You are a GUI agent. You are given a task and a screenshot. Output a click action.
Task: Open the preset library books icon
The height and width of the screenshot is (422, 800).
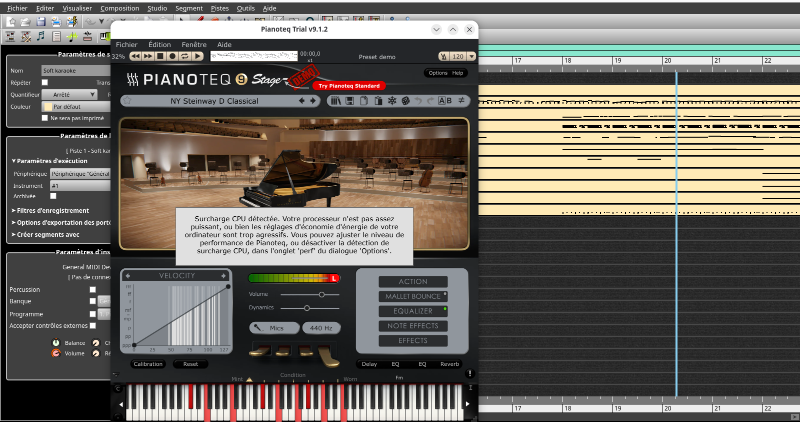click(335, 101)
